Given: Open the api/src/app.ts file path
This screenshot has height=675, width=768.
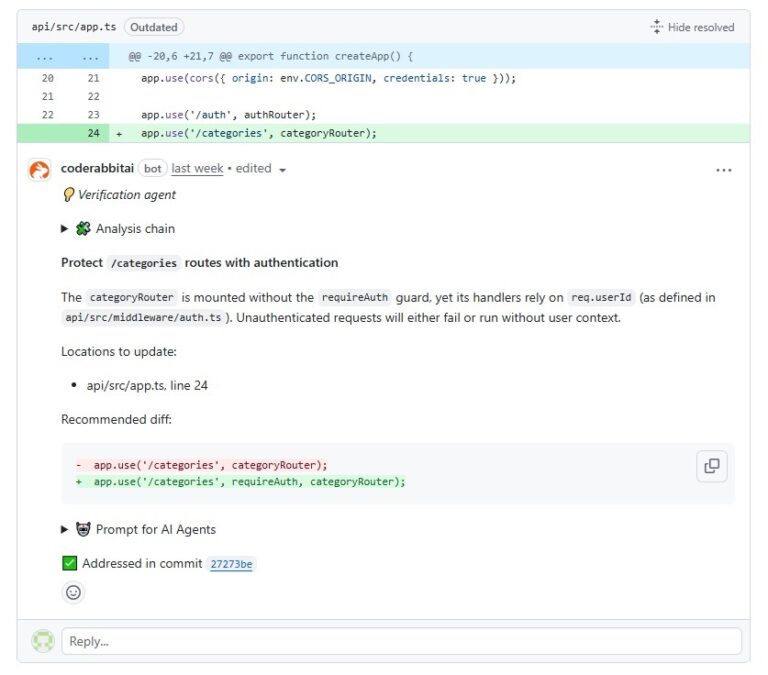Looking at the screenshot, I should (74, 27).
